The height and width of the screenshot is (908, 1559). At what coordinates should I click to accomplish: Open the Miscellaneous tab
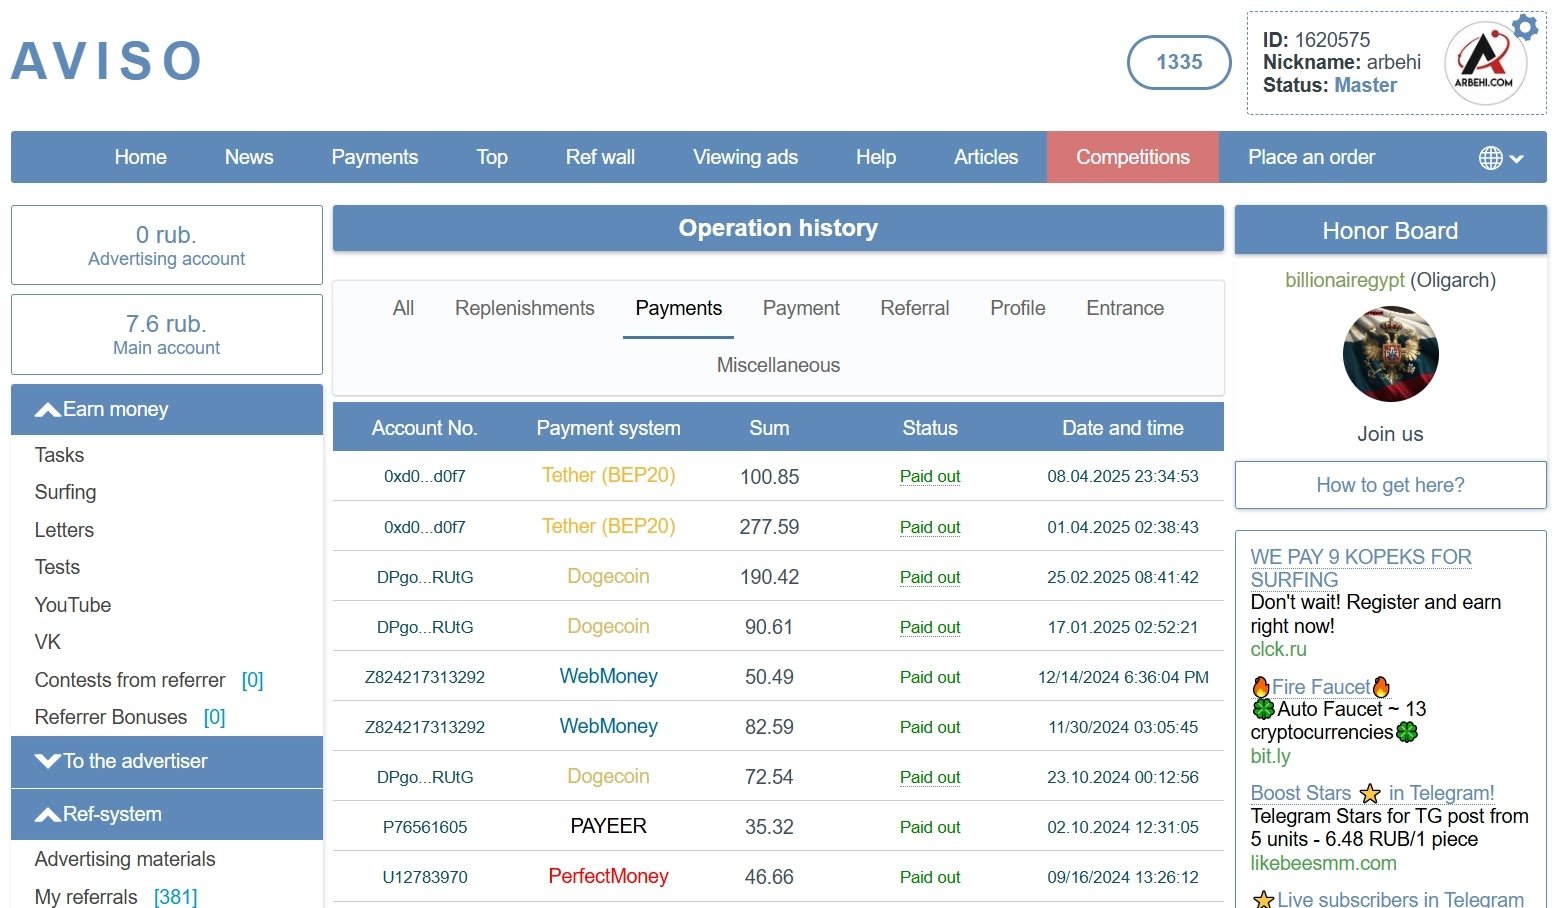click(x=778, y=366)
